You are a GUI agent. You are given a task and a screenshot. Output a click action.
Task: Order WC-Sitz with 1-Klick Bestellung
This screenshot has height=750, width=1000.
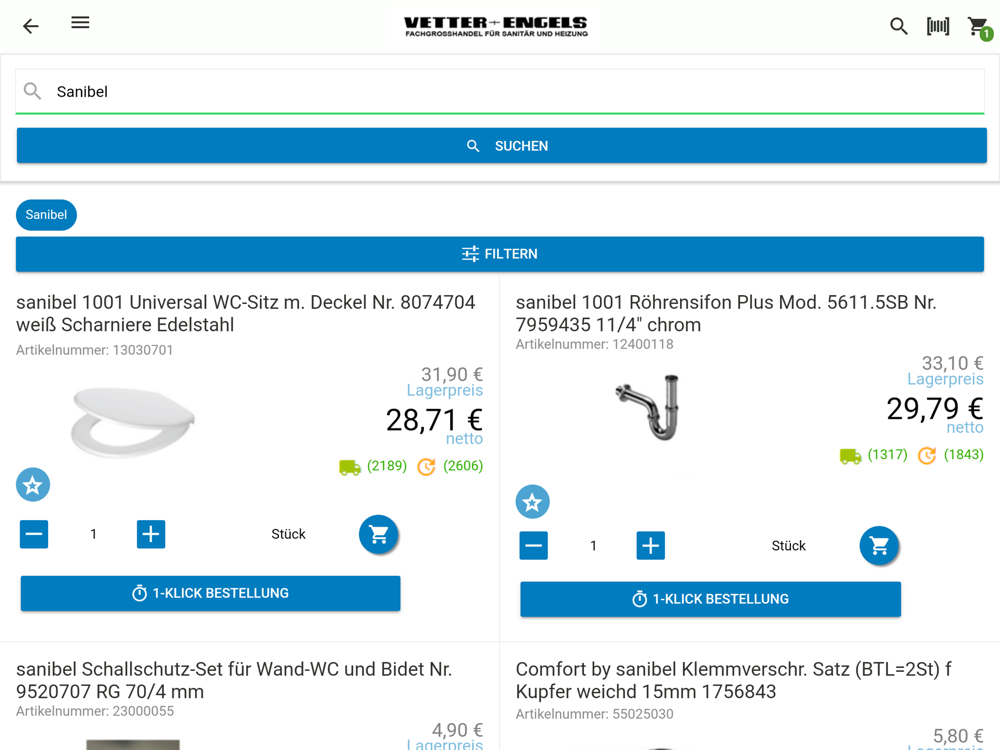point(210,593)
